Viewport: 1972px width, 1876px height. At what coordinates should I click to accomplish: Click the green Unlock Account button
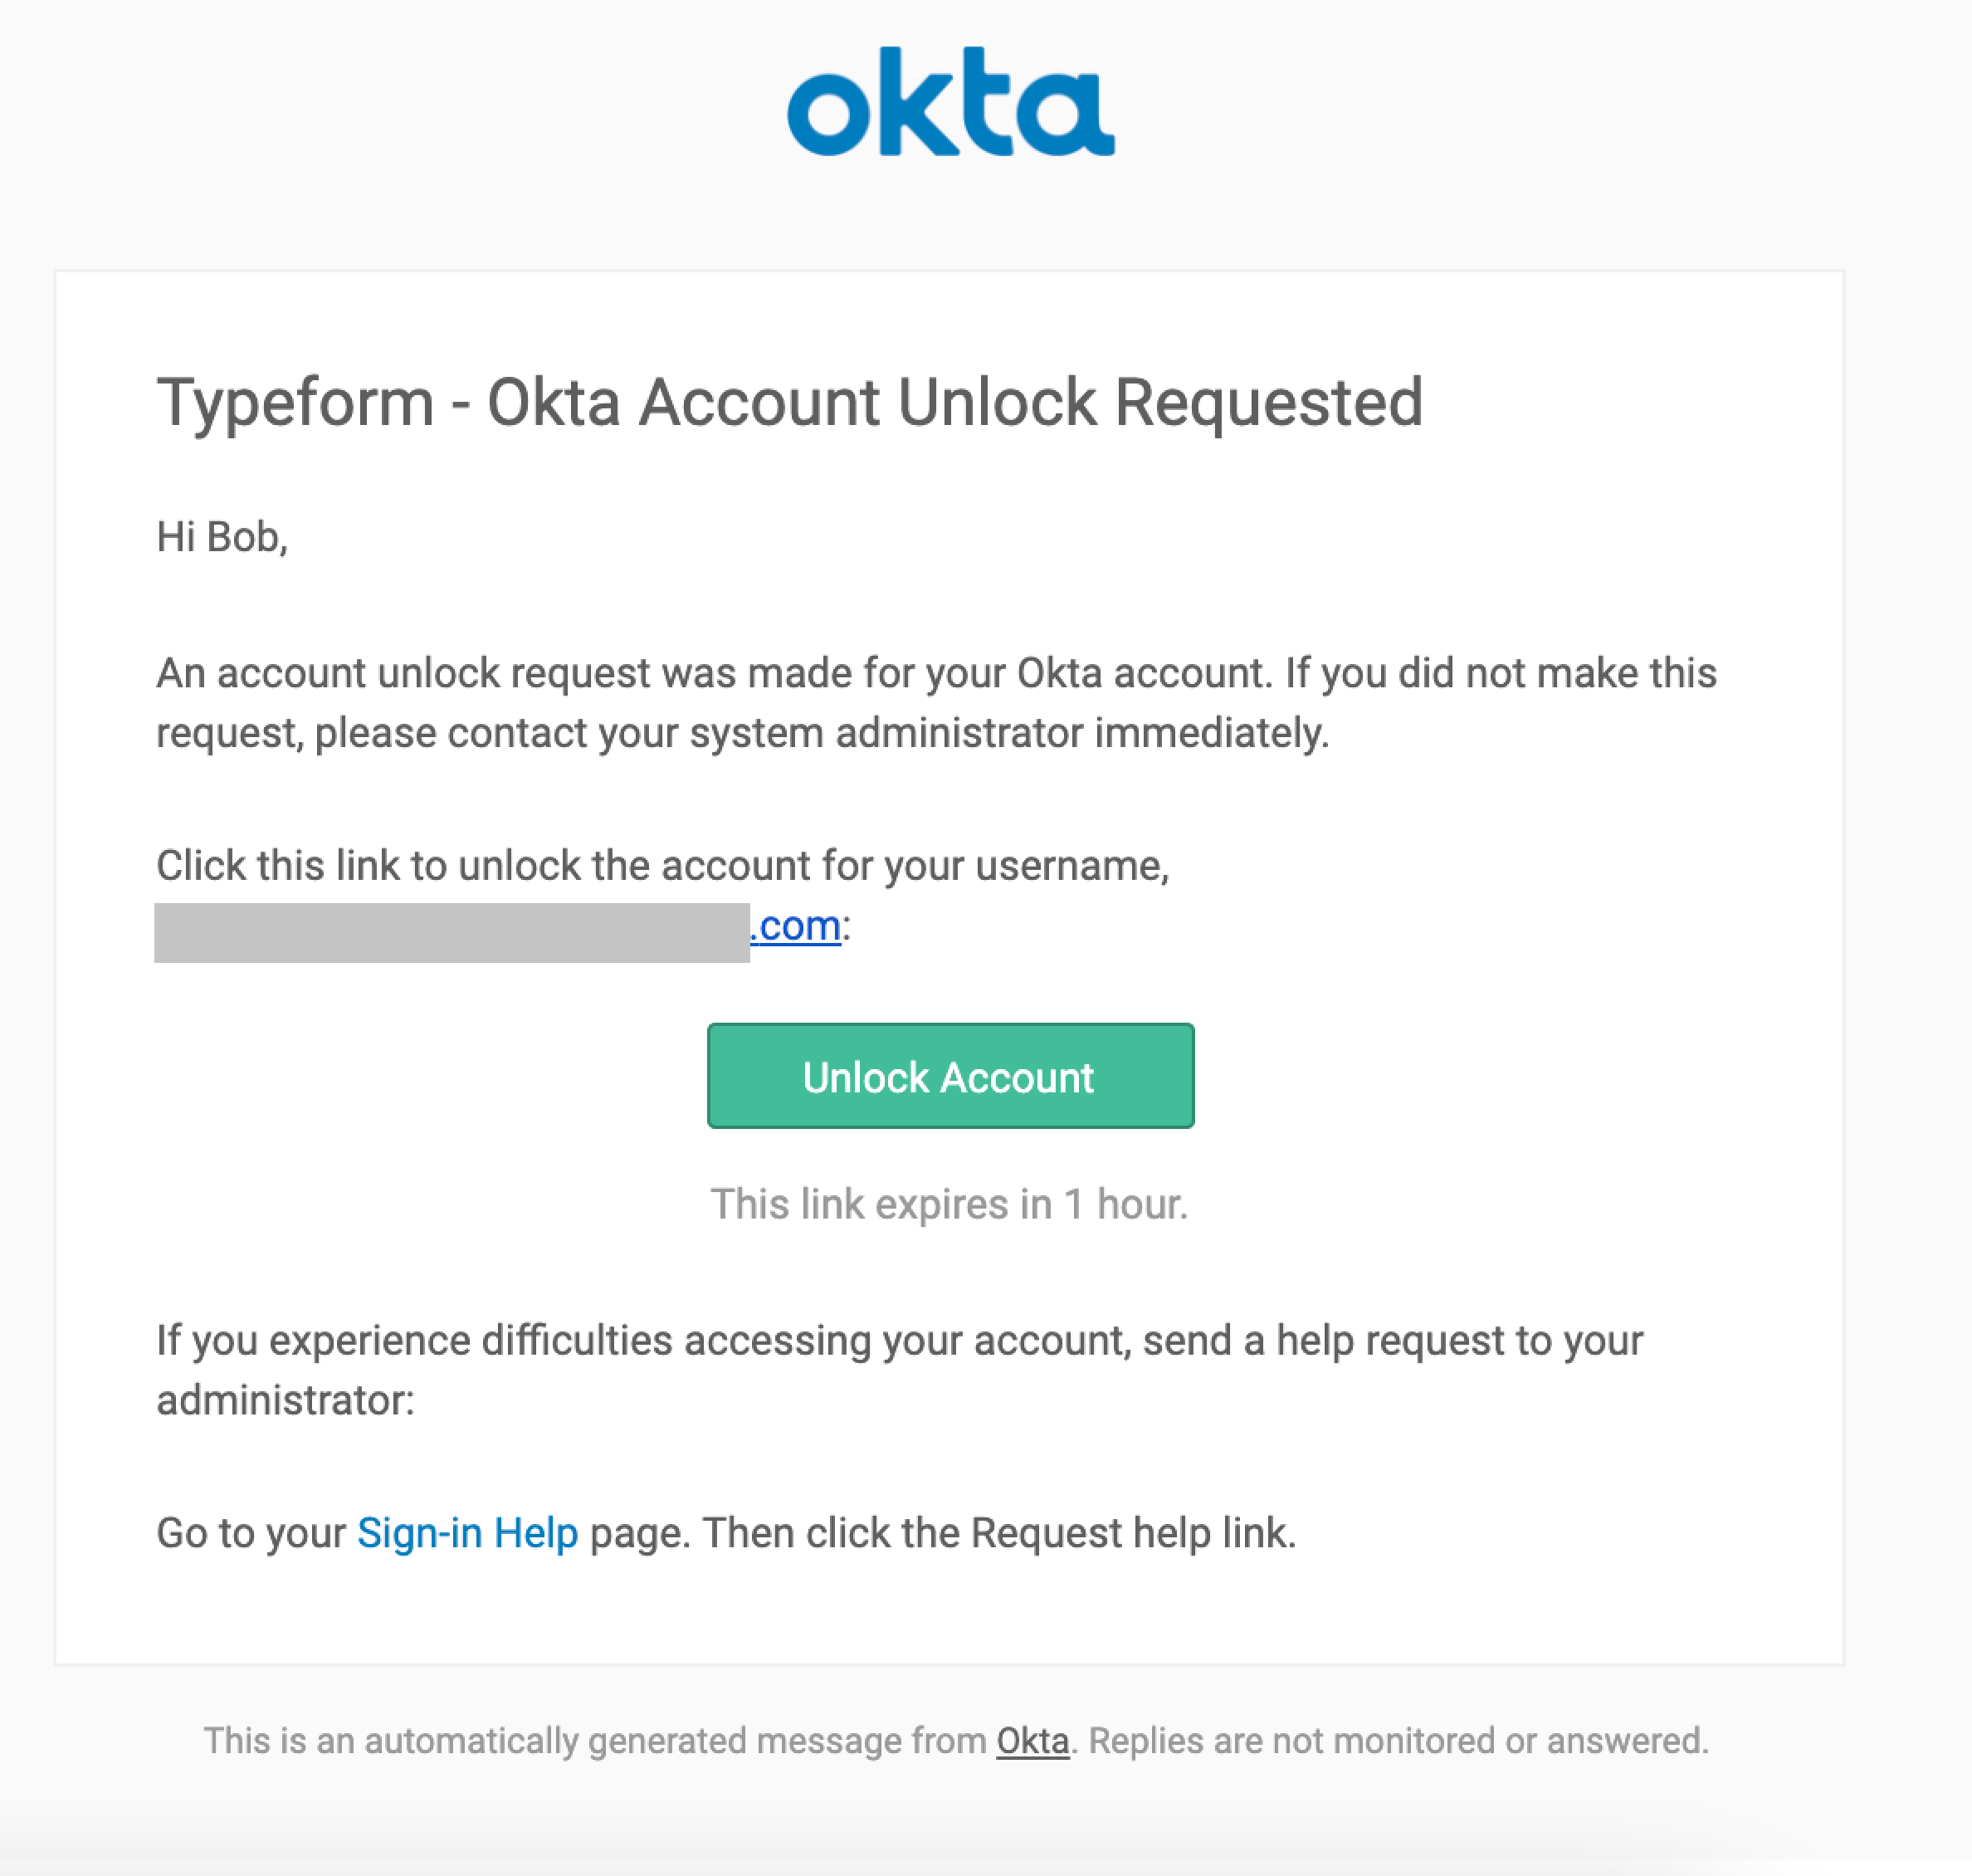click(x=950, y=1076)
